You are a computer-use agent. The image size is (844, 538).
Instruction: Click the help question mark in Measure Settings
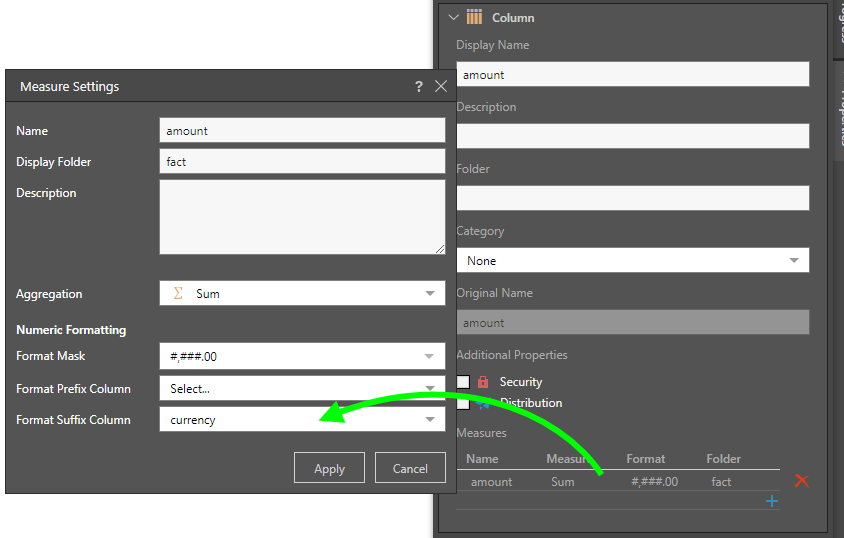click(x=419, y=87)
